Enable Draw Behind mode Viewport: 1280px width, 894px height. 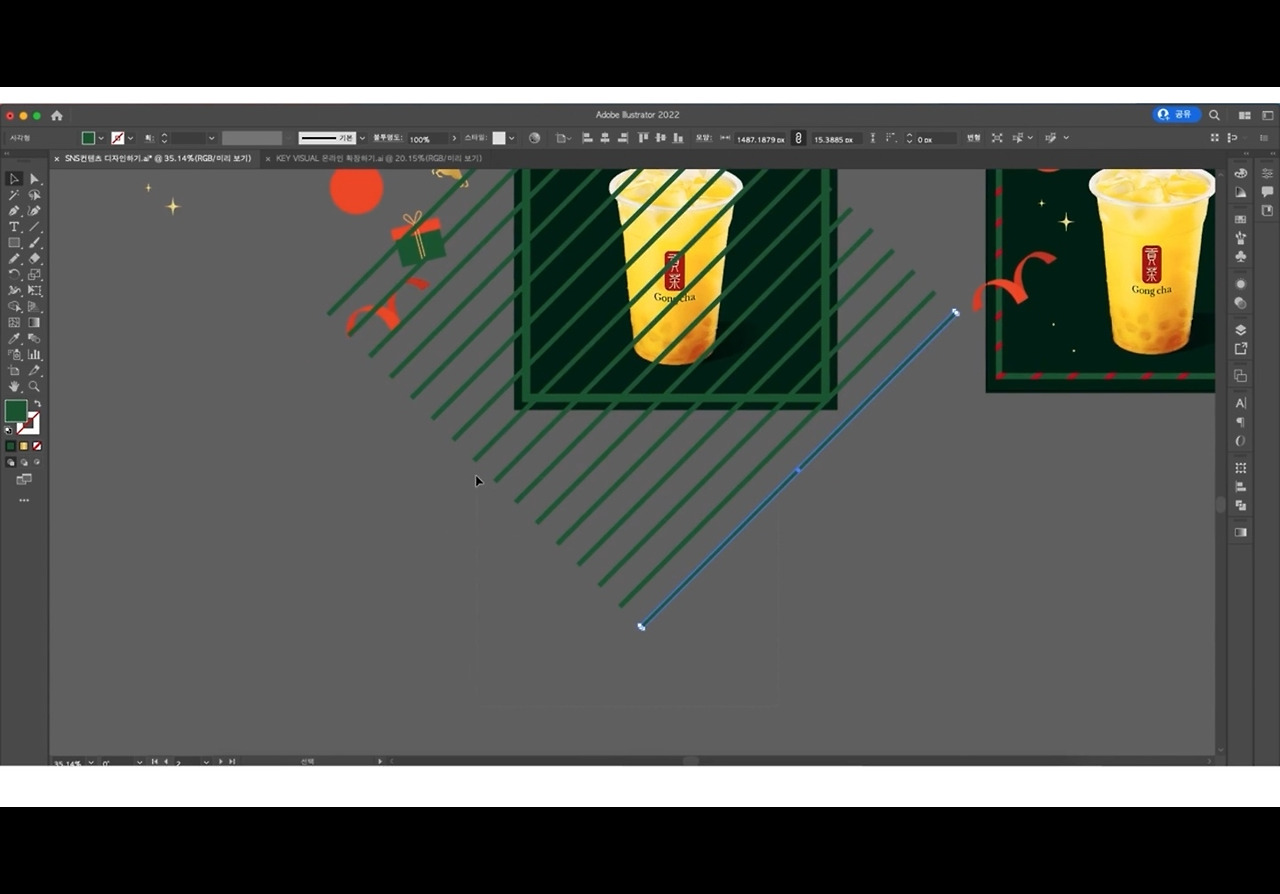(x=24, y=463)
